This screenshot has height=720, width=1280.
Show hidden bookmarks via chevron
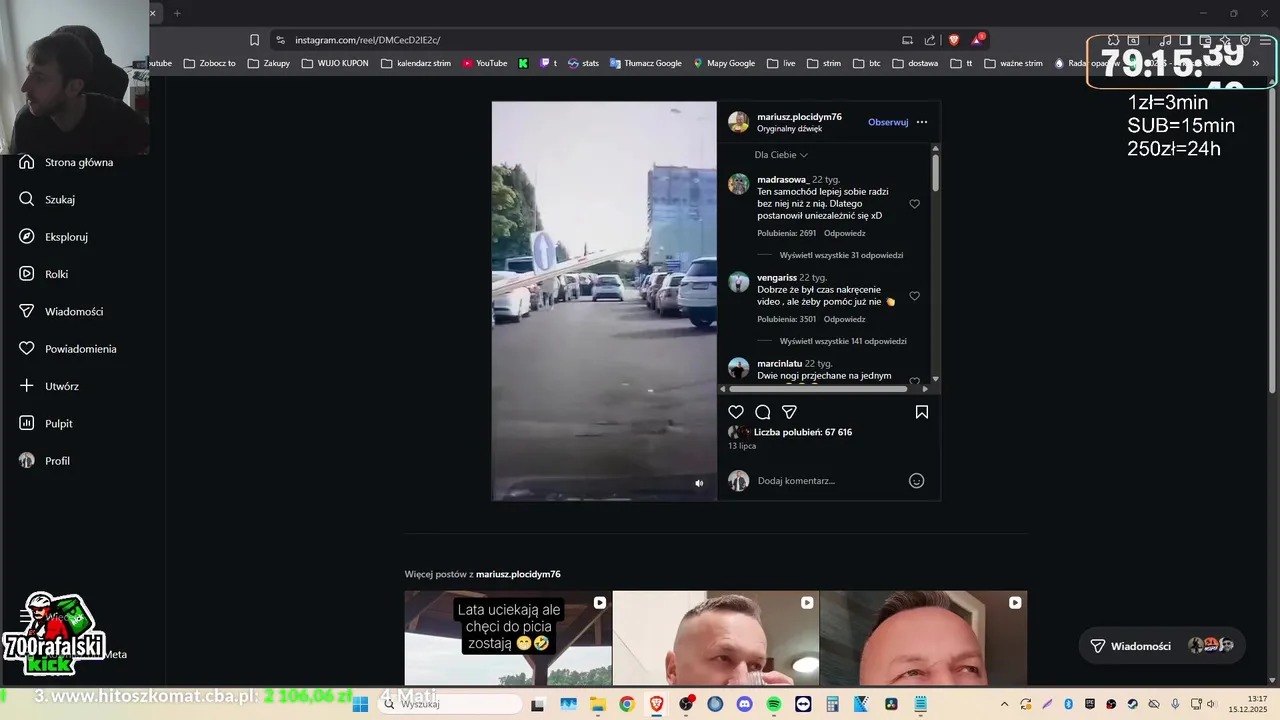[1256, 63]
